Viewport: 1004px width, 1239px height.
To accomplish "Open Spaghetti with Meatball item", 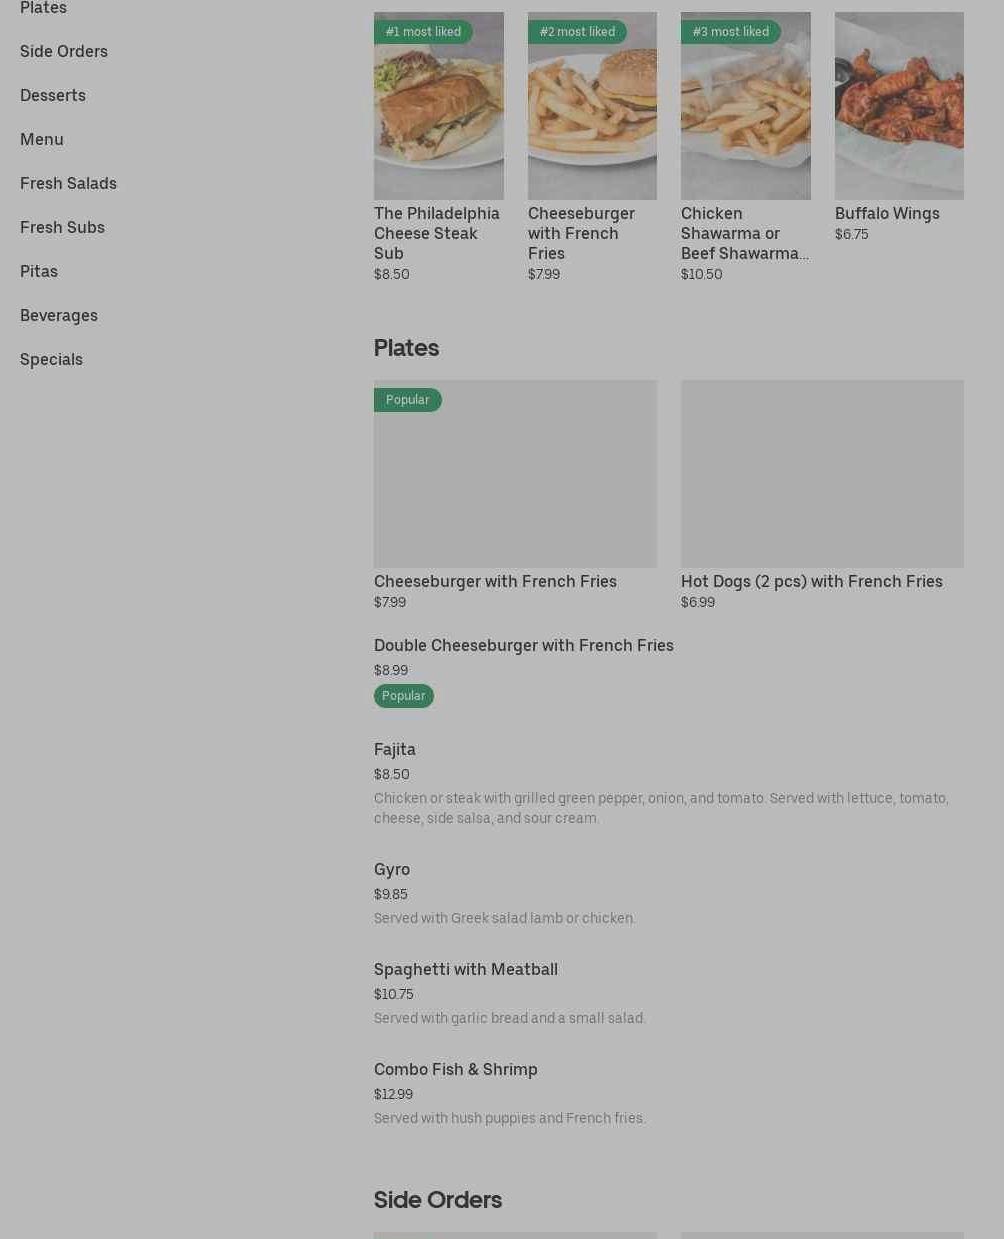I will (465, 970).
